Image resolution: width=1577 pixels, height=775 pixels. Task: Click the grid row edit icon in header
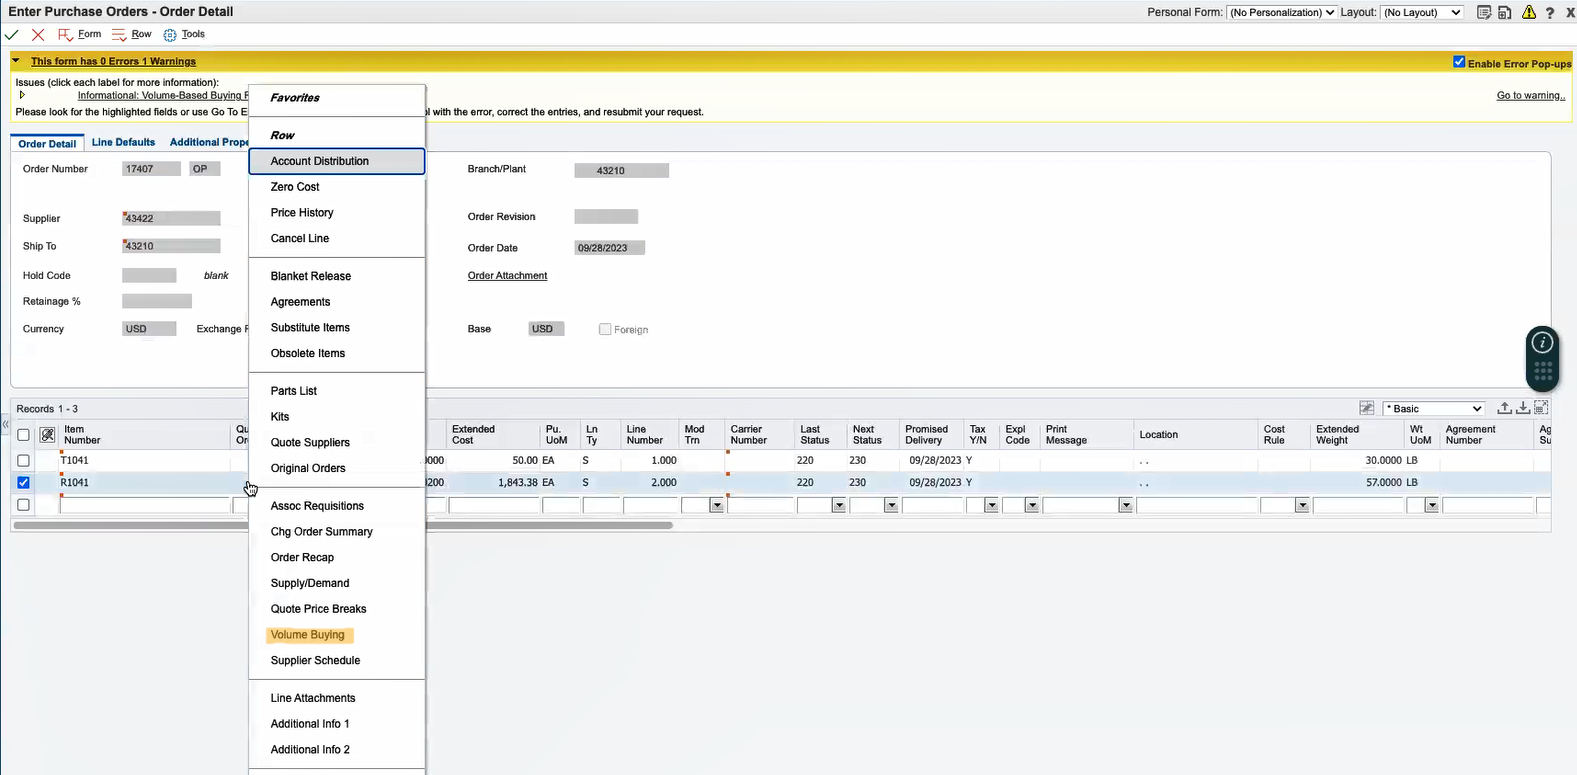point(47,435)
